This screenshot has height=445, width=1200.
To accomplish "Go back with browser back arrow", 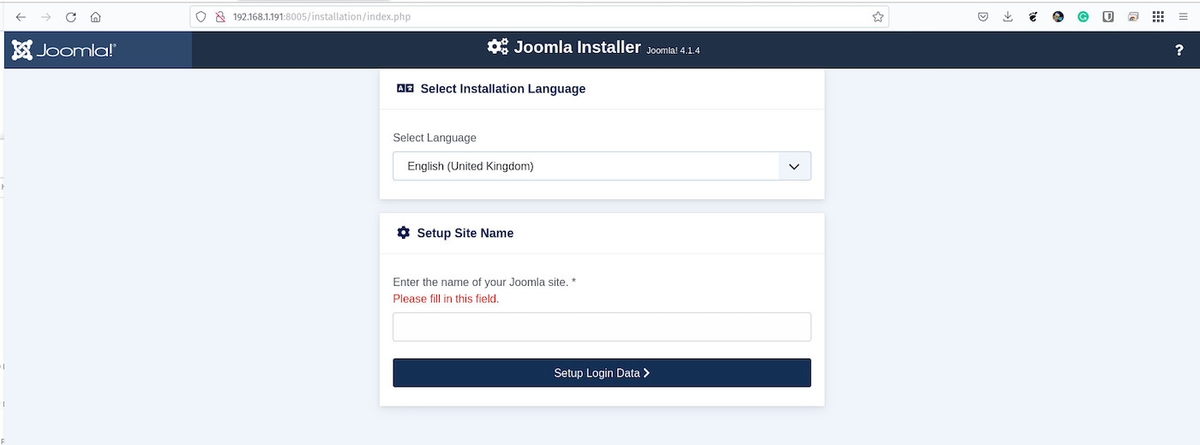I will (21, 16).
